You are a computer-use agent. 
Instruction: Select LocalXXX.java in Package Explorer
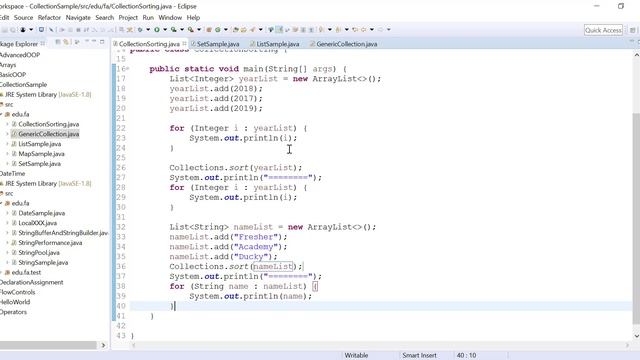[38, 223]
